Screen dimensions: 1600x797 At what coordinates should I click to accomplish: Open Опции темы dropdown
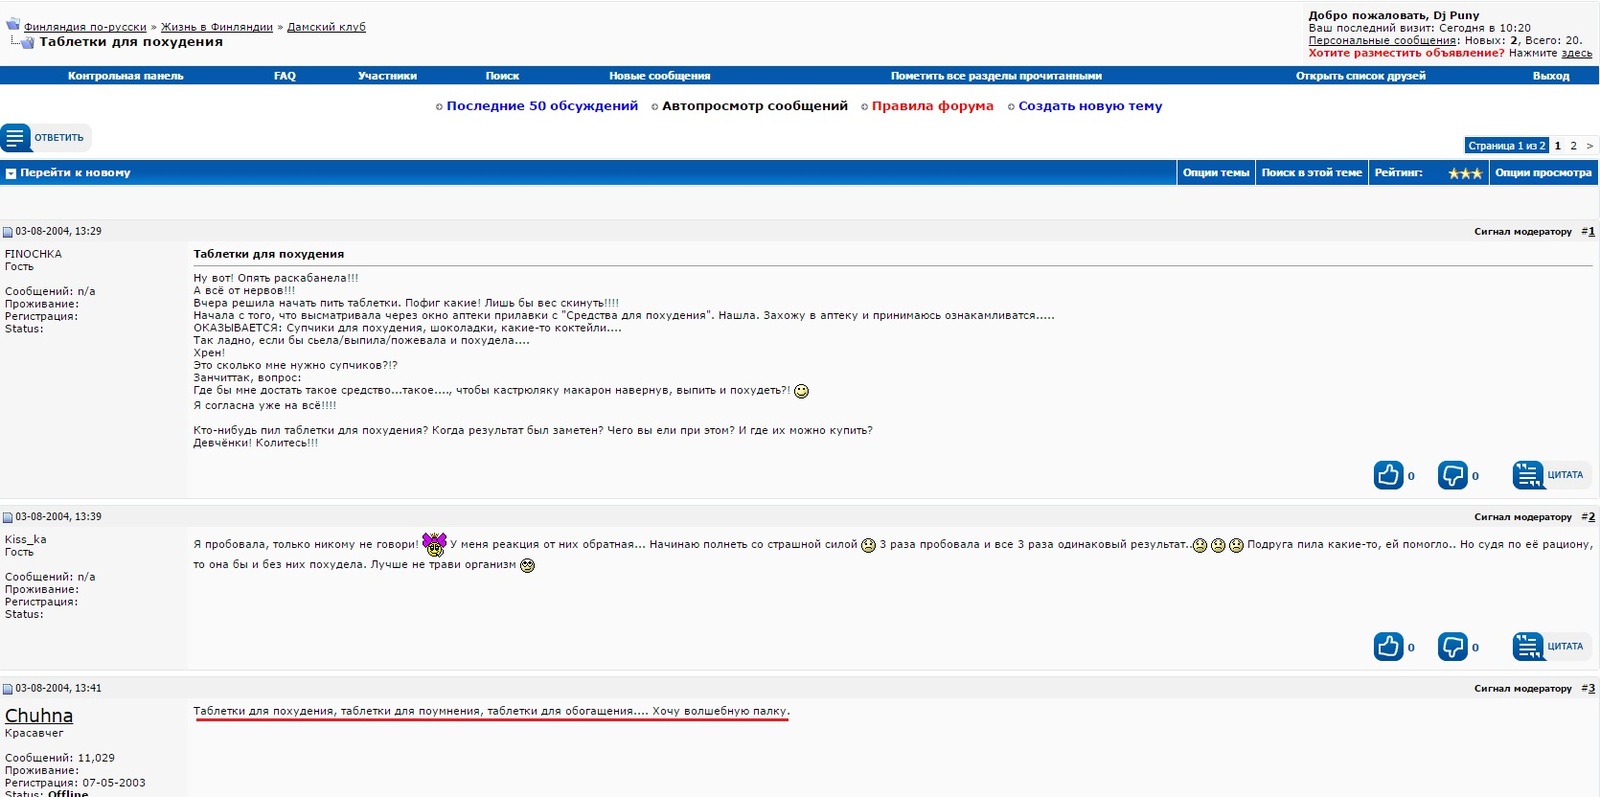[1216, 173]
